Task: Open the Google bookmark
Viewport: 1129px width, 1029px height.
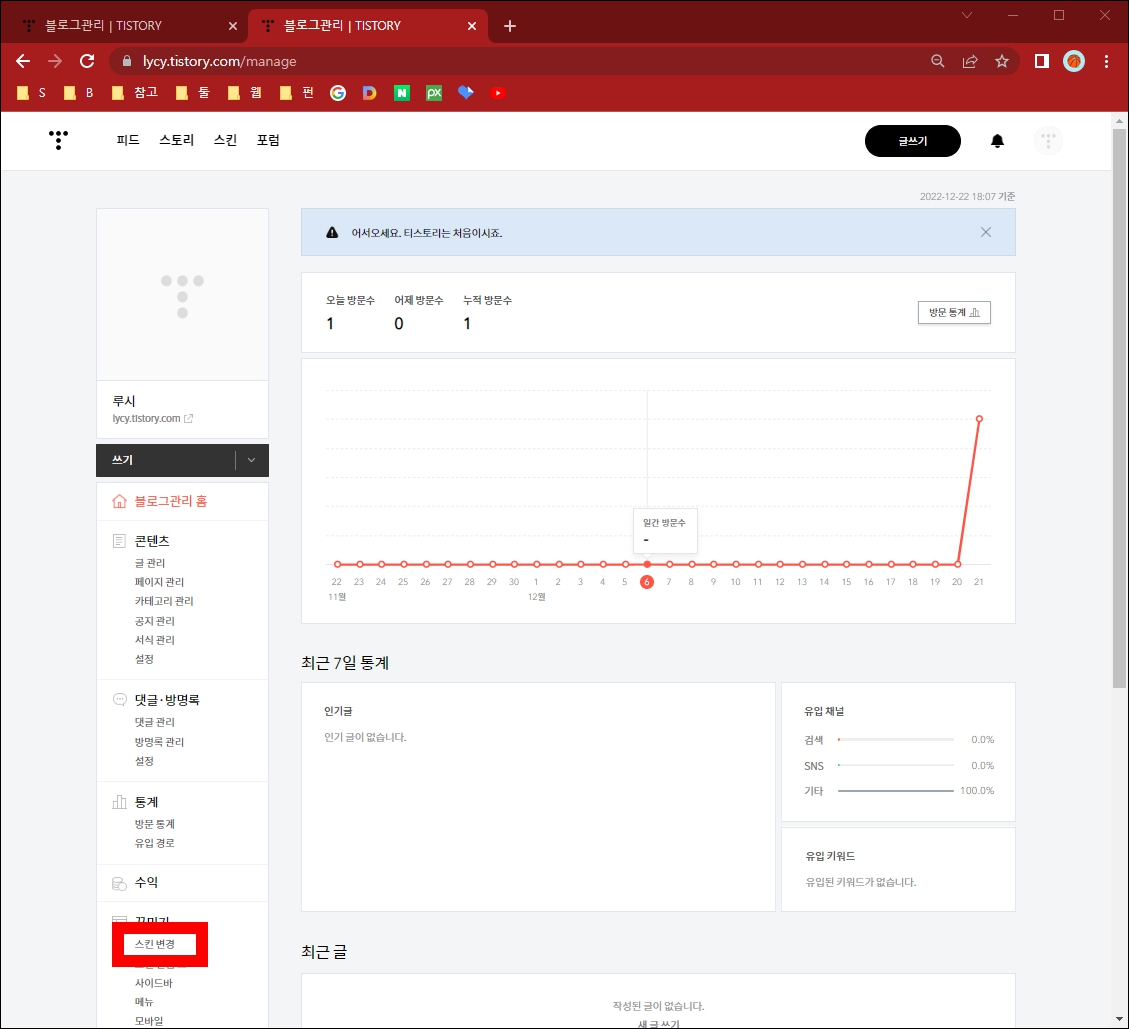Action: 337,92
